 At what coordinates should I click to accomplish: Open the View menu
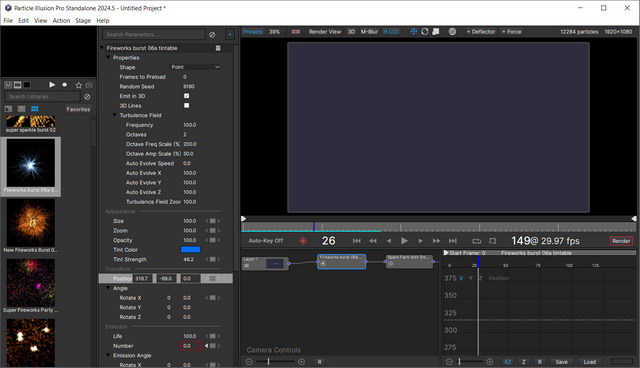click(x=40, y=20)
